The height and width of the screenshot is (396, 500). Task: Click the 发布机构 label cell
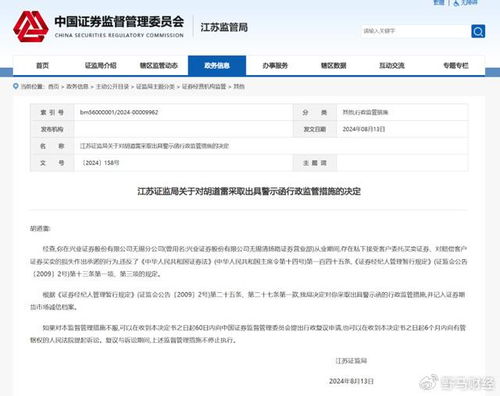click(52, 129)
